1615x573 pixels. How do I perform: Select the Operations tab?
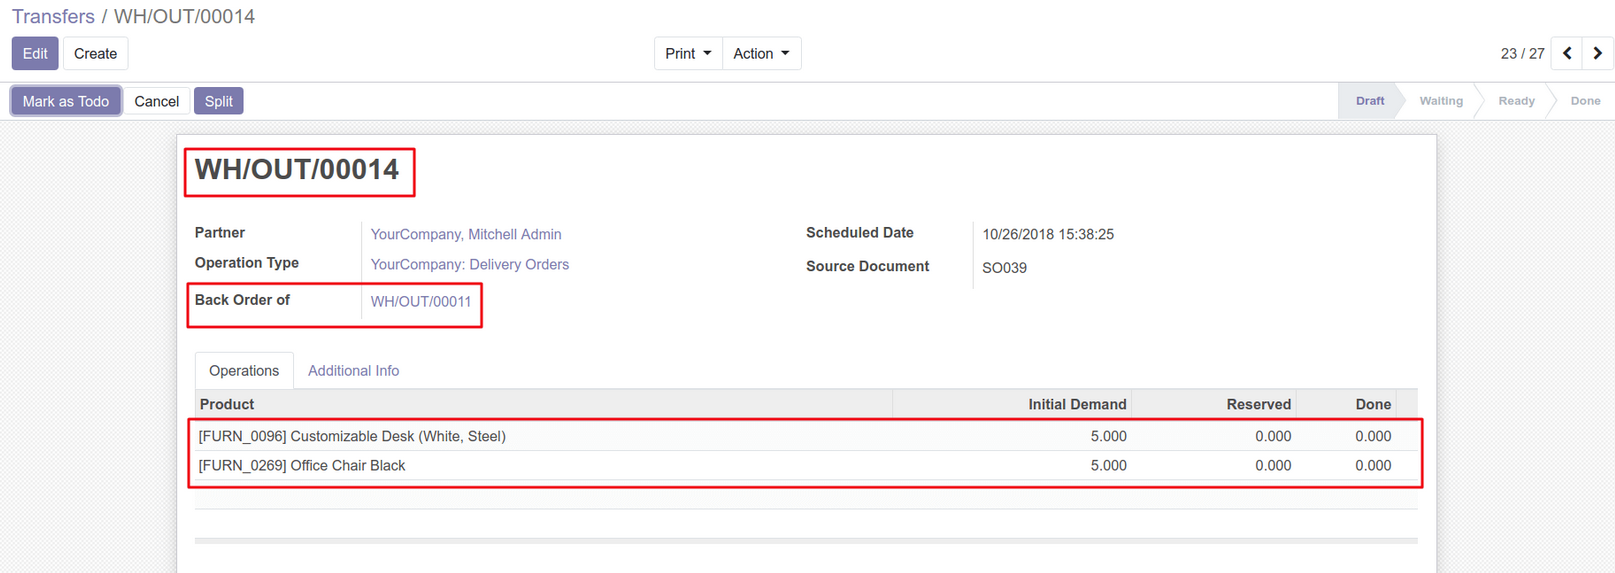(244, 371)
